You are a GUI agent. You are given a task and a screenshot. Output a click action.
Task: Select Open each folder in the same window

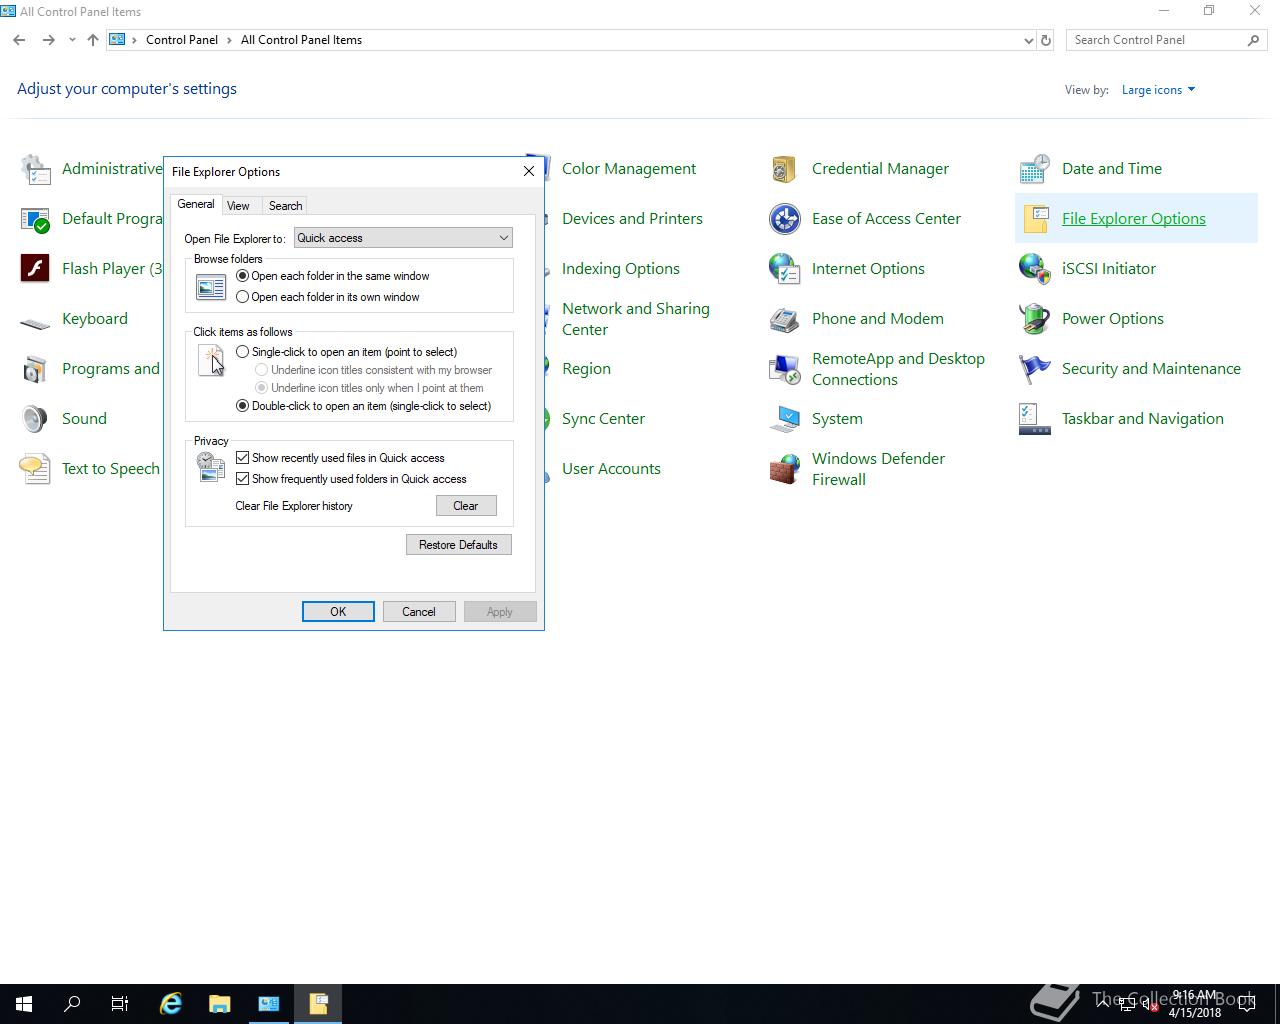point(242,276)
